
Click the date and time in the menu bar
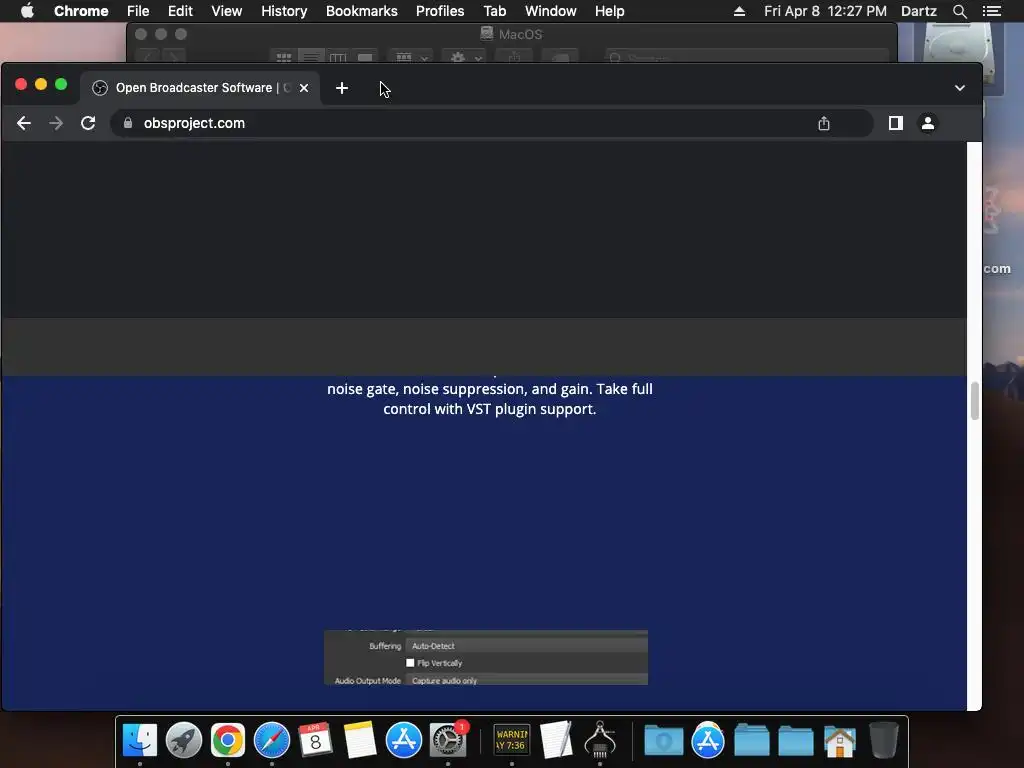click(825, 11)
